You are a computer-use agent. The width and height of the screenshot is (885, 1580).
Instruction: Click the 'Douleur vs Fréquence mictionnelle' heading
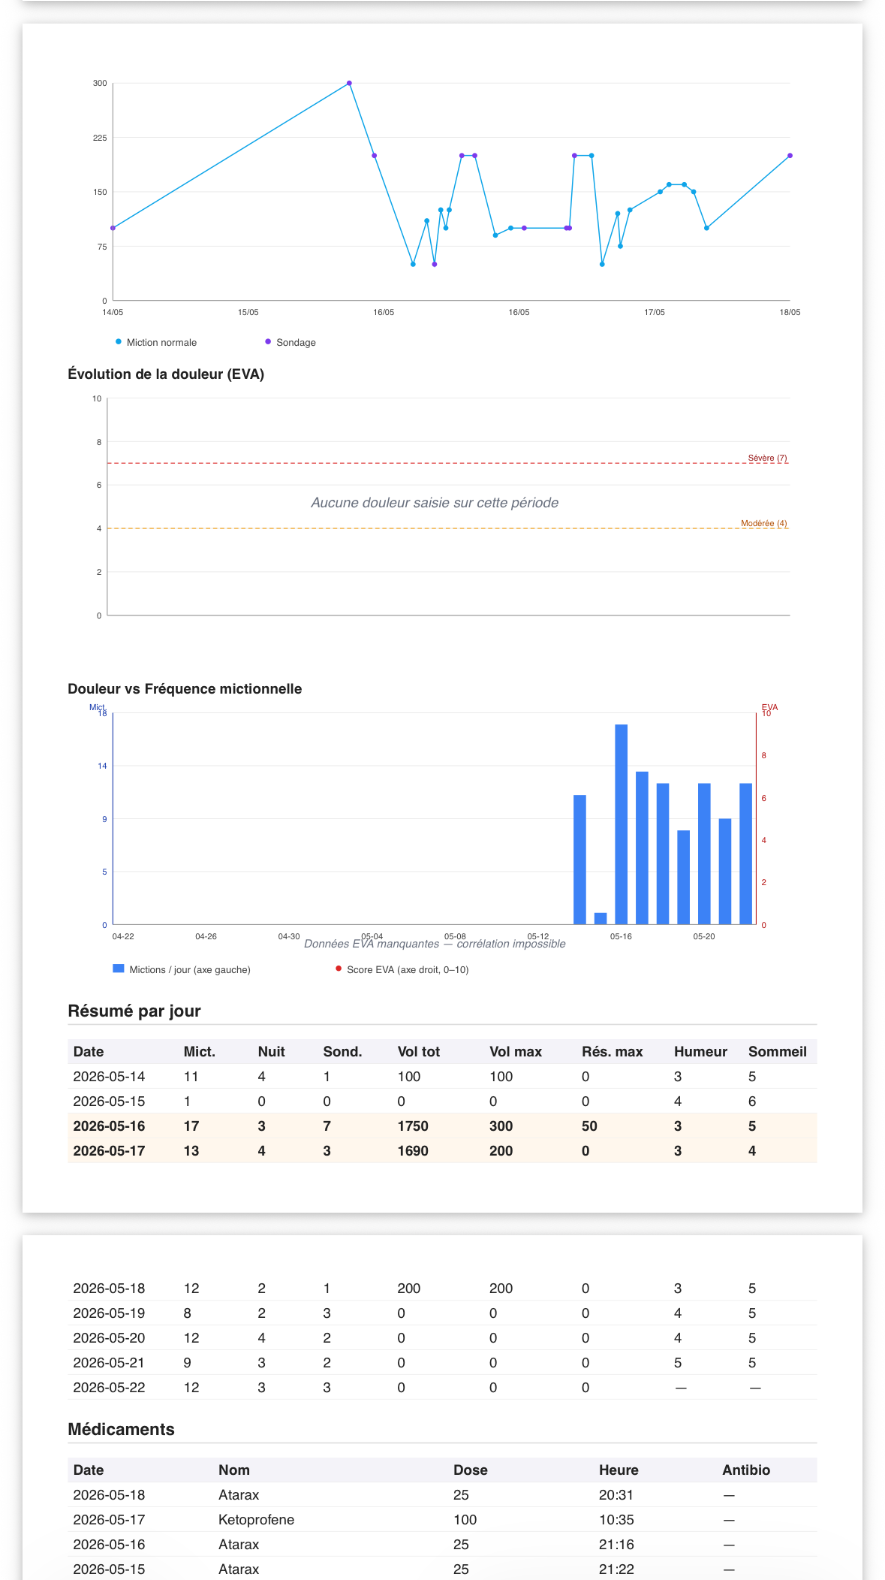click(185, 689)
